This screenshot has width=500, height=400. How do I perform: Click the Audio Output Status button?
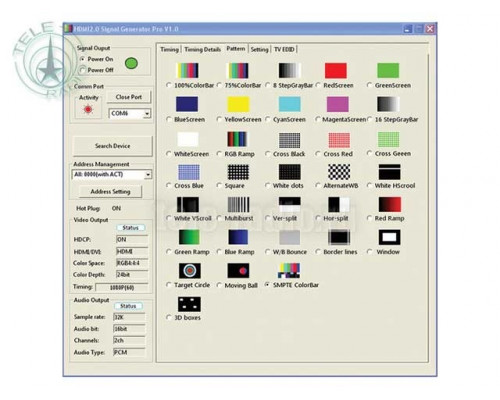point(128,306)
